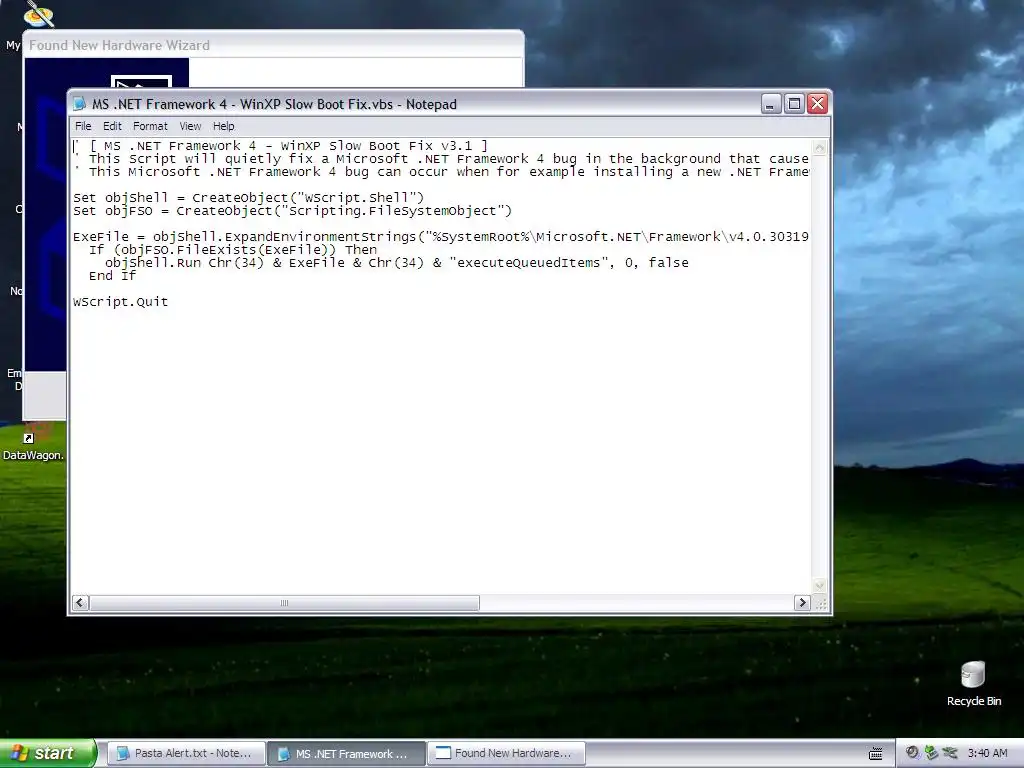Open the View menu in Notepad

click(x=190, y=126)
